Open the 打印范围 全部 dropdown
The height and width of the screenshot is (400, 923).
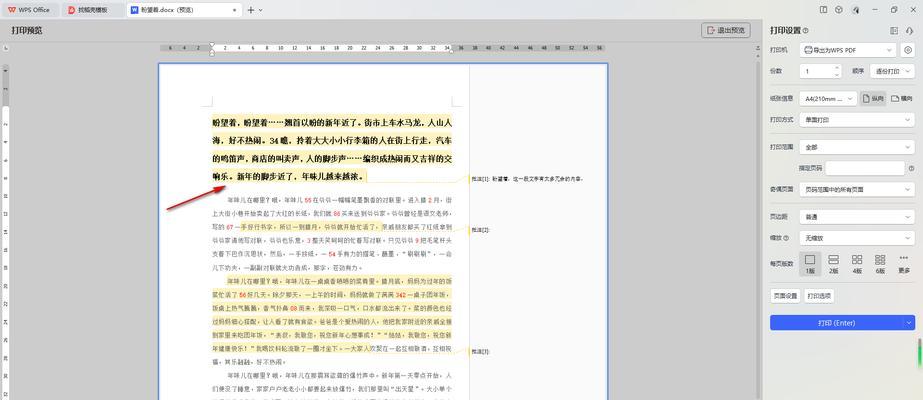pyautogui.click(x=857, y=147)
